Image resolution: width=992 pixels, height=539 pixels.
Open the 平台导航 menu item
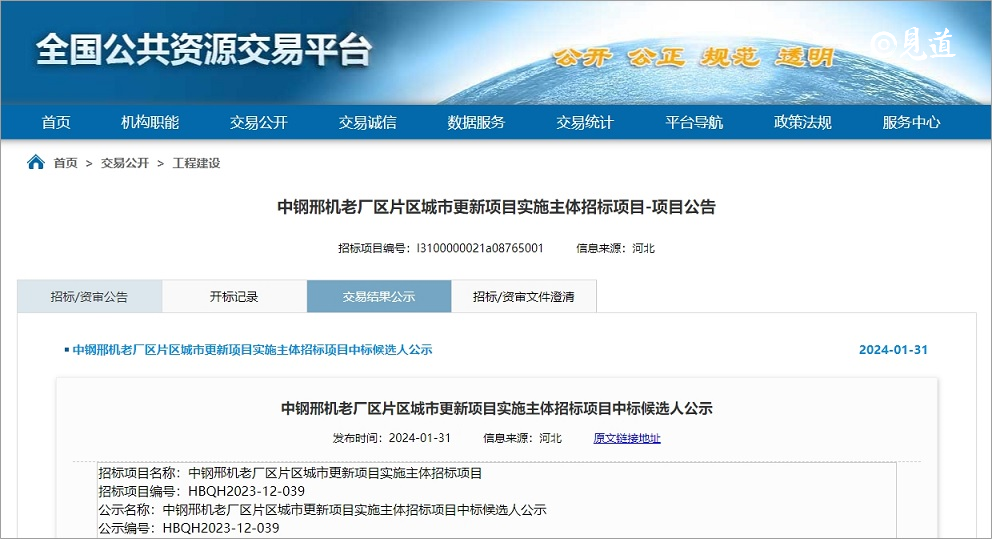pyautogui.click(x=694, y=122)
